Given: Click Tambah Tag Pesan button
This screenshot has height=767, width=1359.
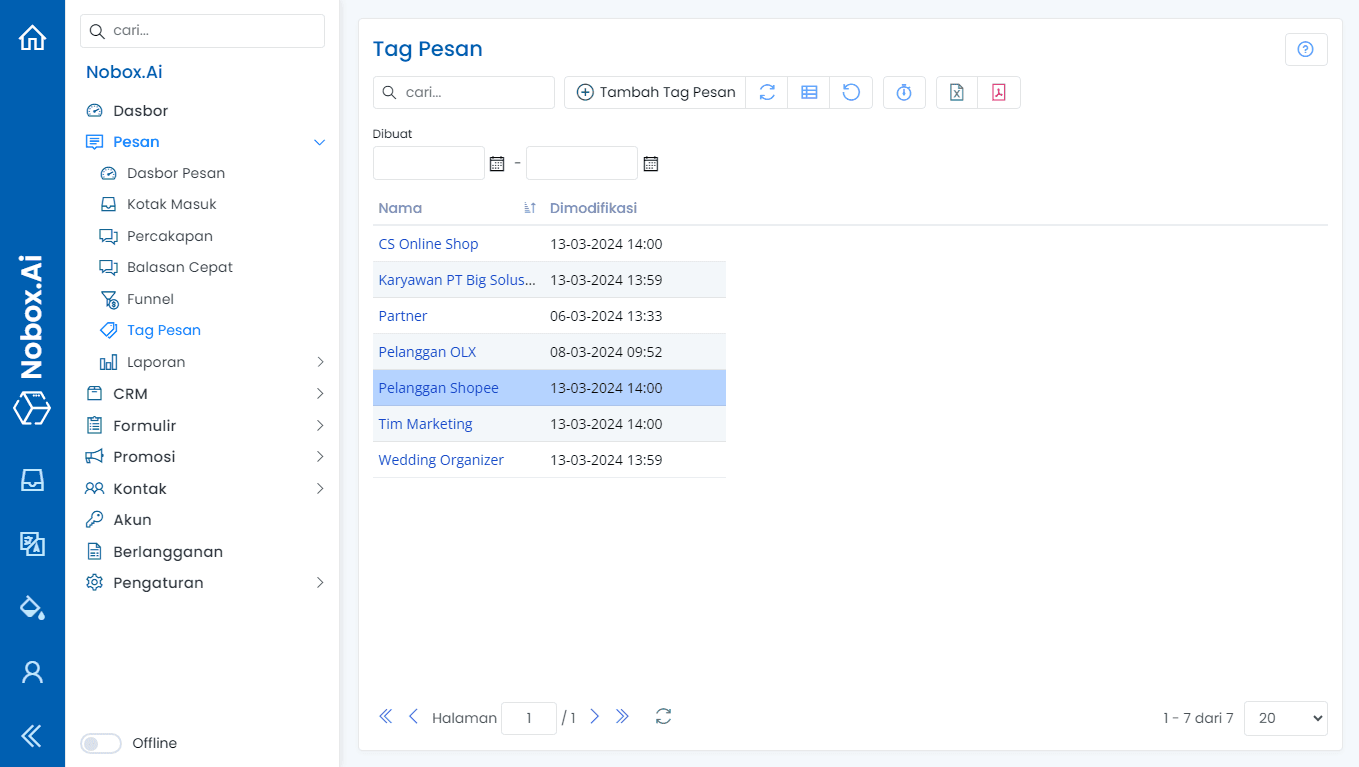Looking at the screenshot, I should pyautogui.click(x=655, y=93).
